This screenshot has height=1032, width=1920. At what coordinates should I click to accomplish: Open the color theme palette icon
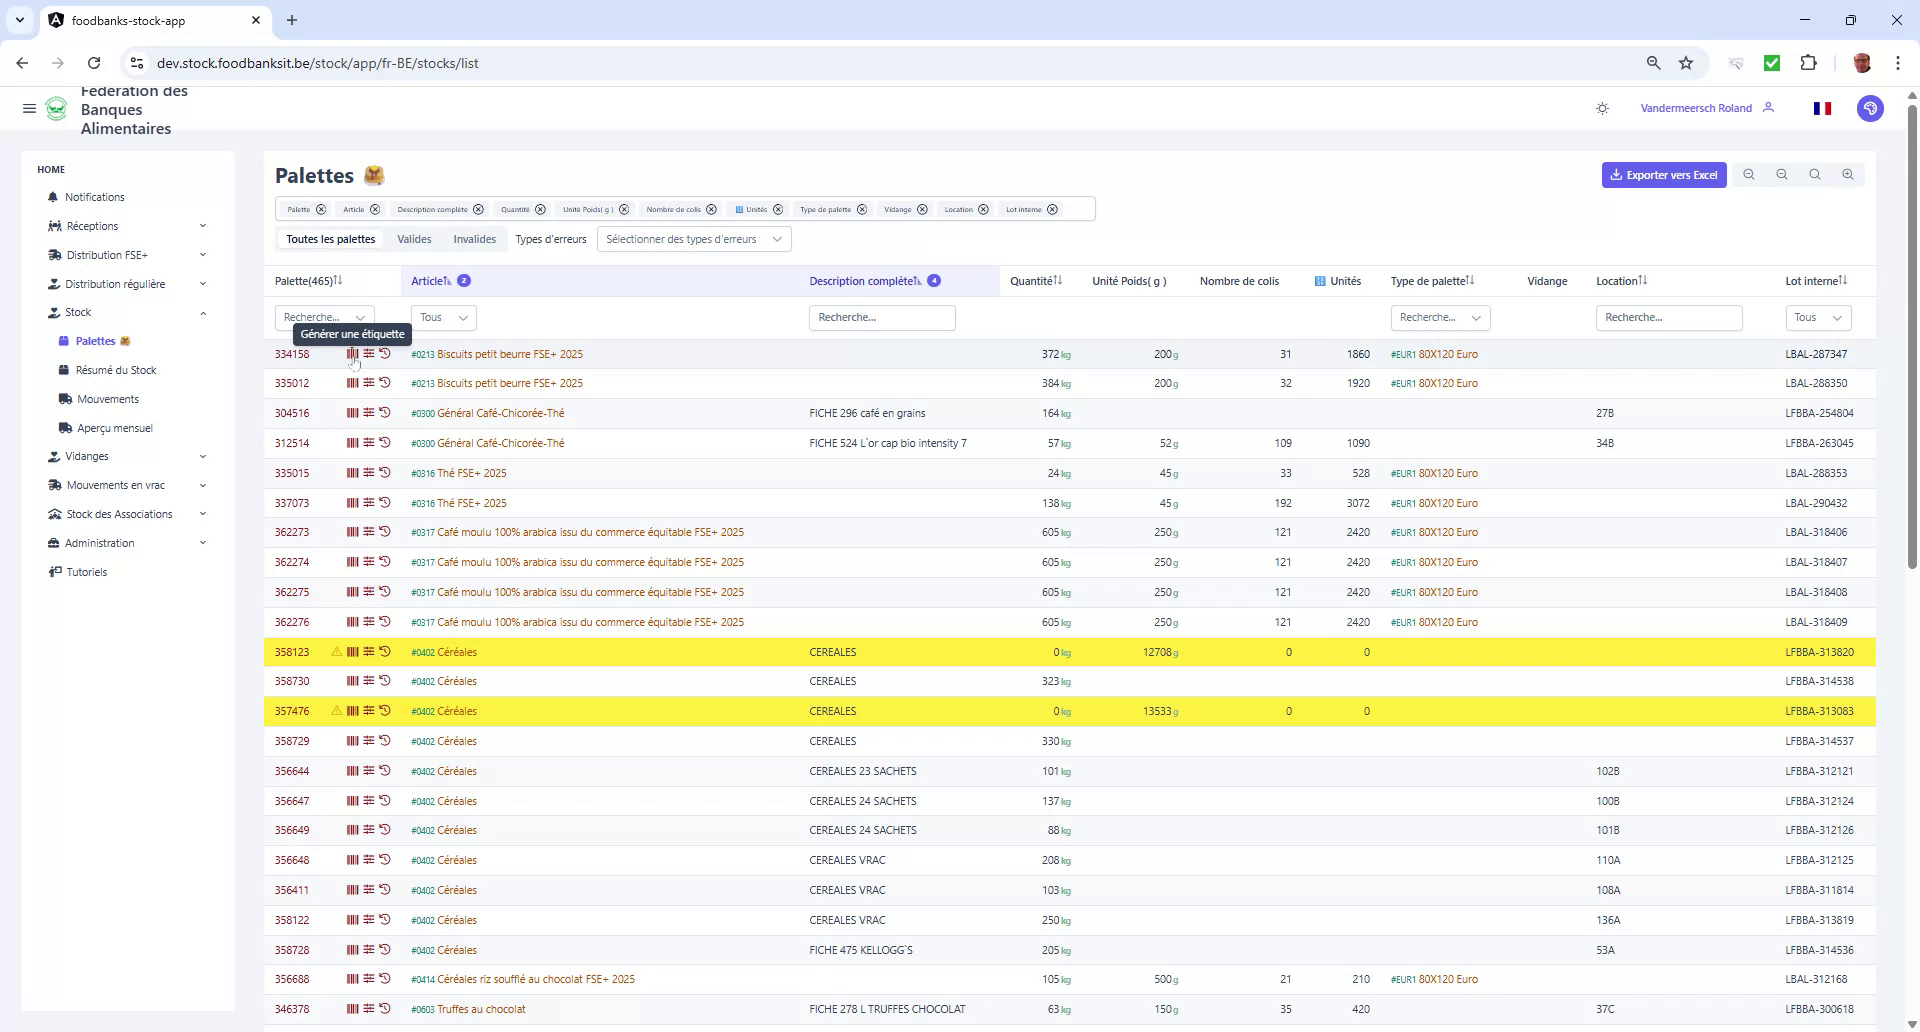tap(1870, 108)
